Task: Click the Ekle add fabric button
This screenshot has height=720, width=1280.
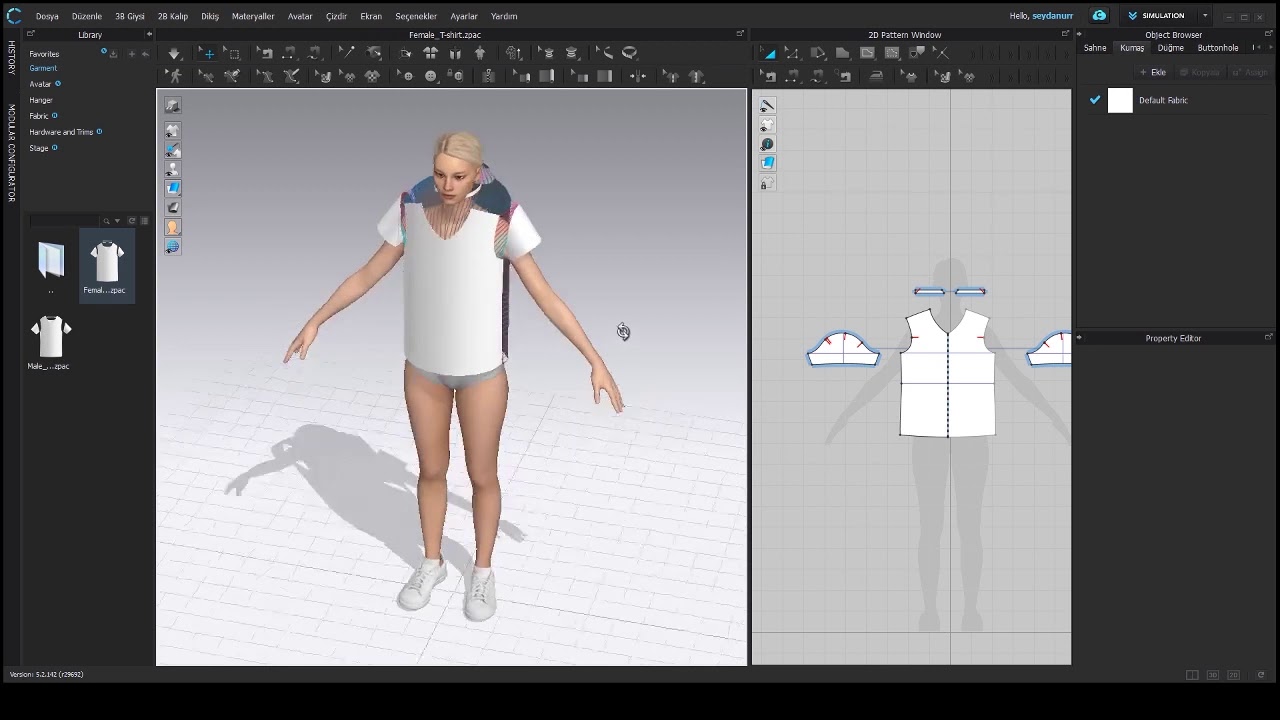Action: click(1153, 72)
